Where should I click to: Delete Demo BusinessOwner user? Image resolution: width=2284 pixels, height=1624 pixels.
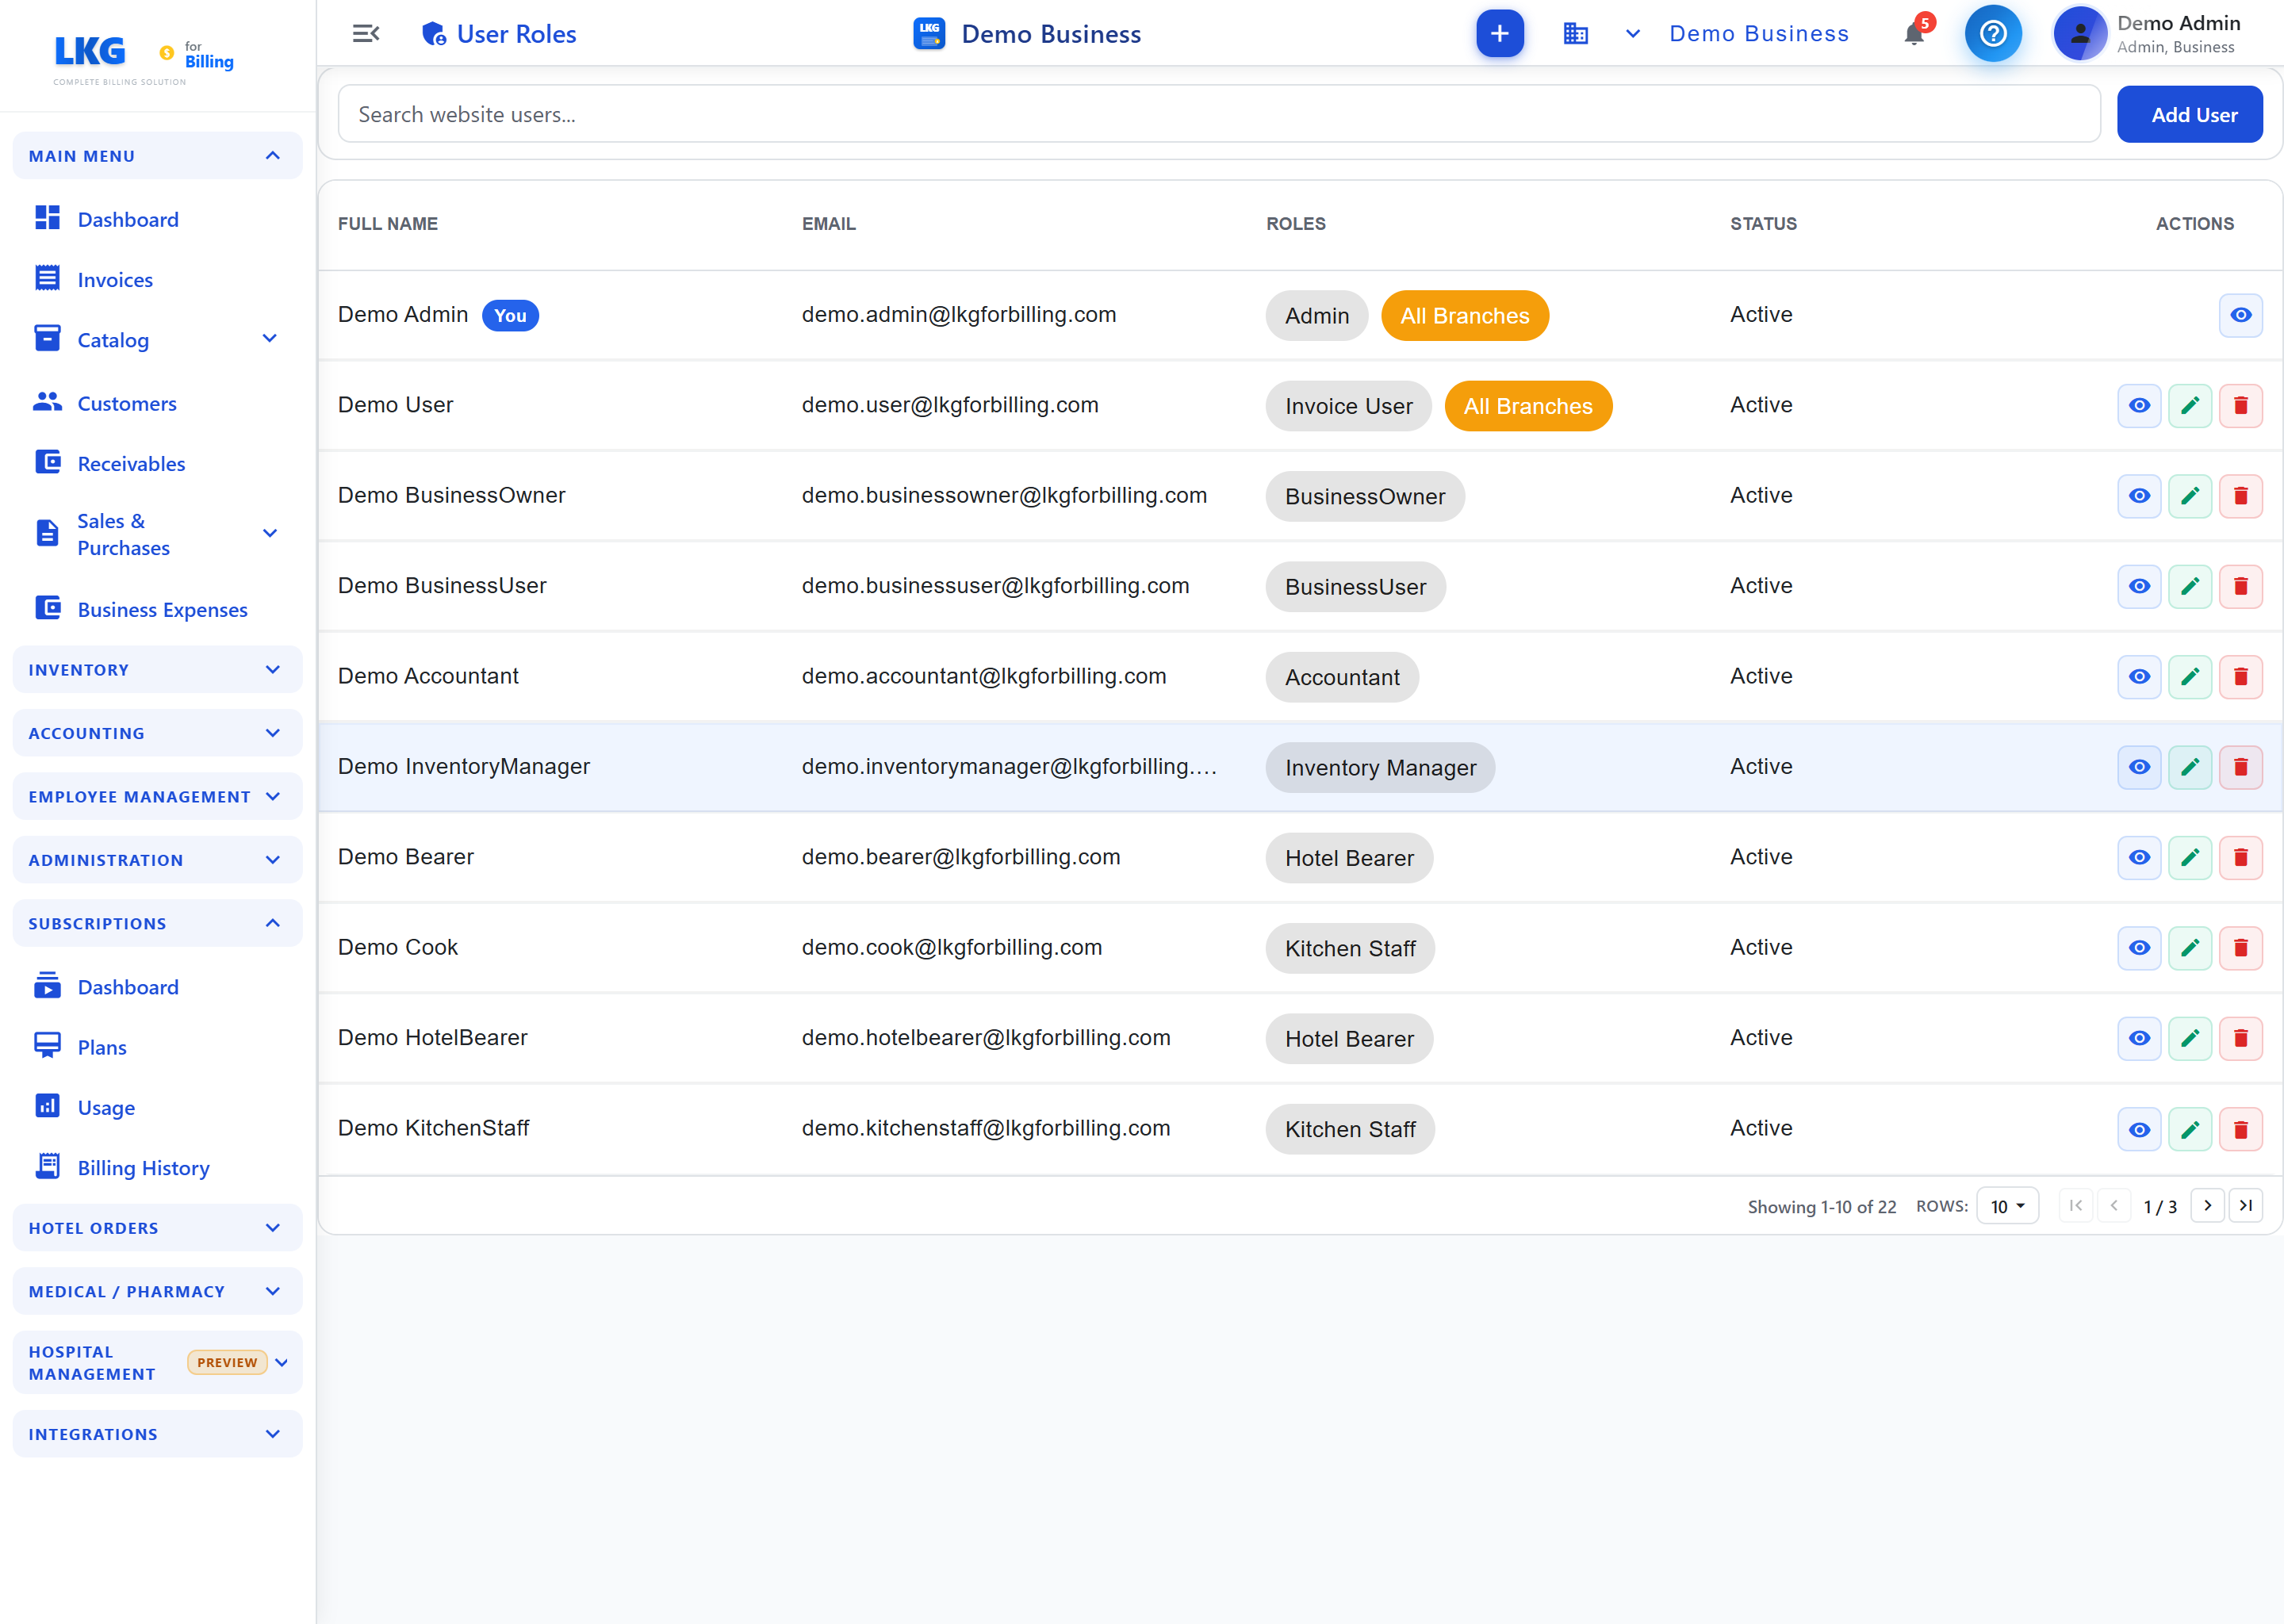(x=2240, y=496)
